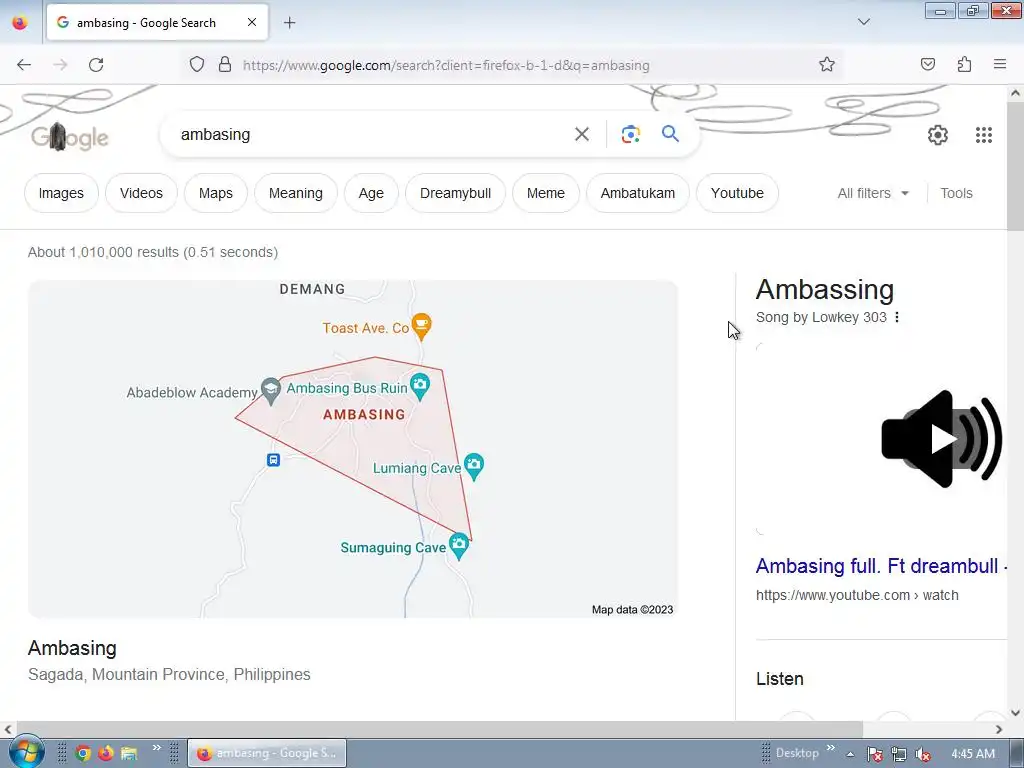The image size is (1024, 768).
Task: Select the Meme filter chip
Action: (546, 193)
